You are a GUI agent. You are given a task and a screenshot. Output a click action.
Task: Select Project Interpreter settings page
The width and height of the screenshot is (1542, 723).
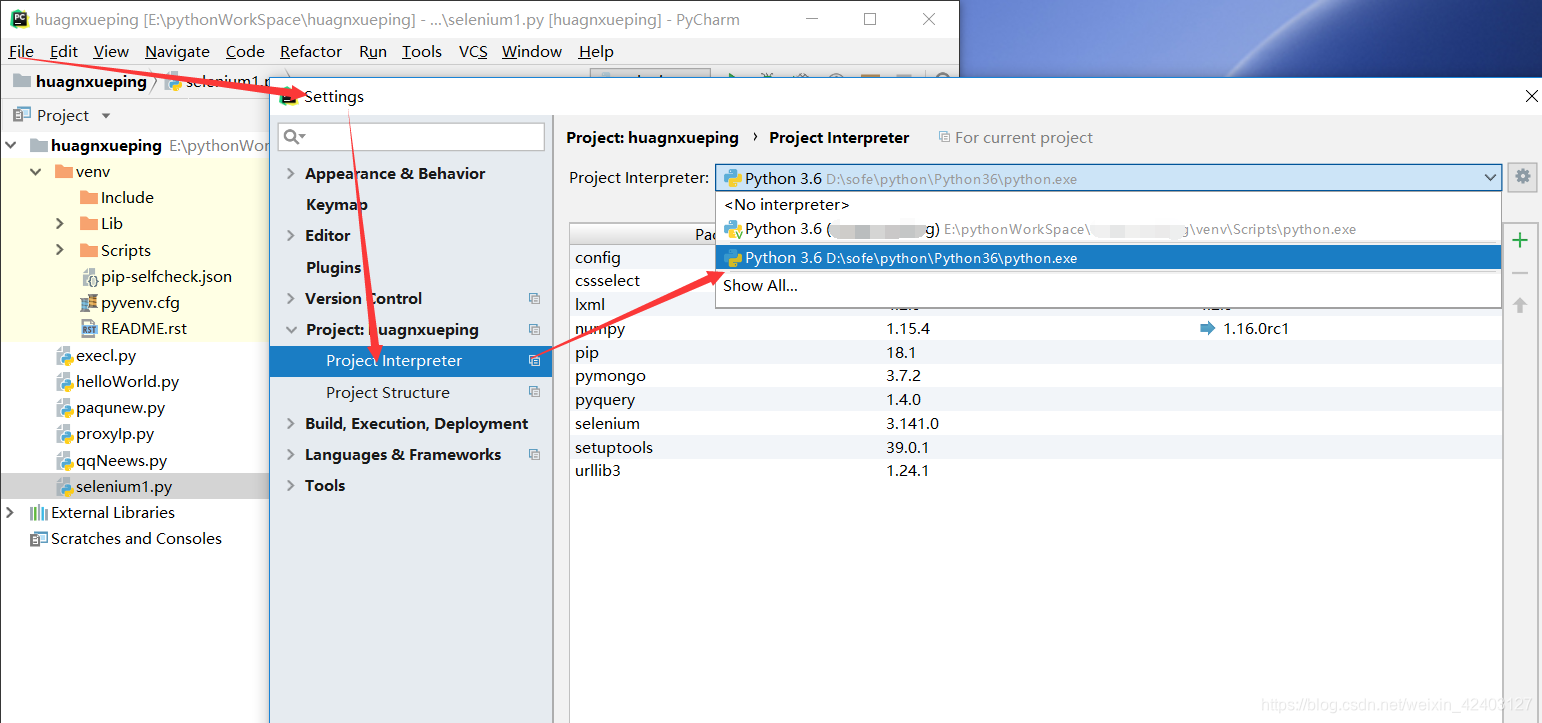pyautogui.click(x=410, y=361)
